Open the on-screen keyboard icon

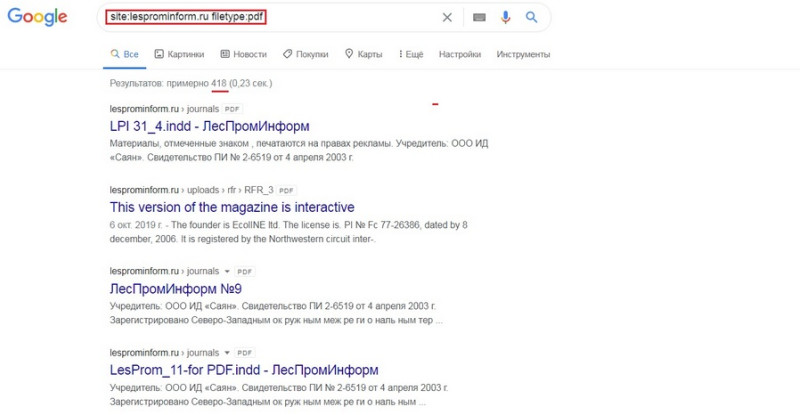click(x=479, y=17)
